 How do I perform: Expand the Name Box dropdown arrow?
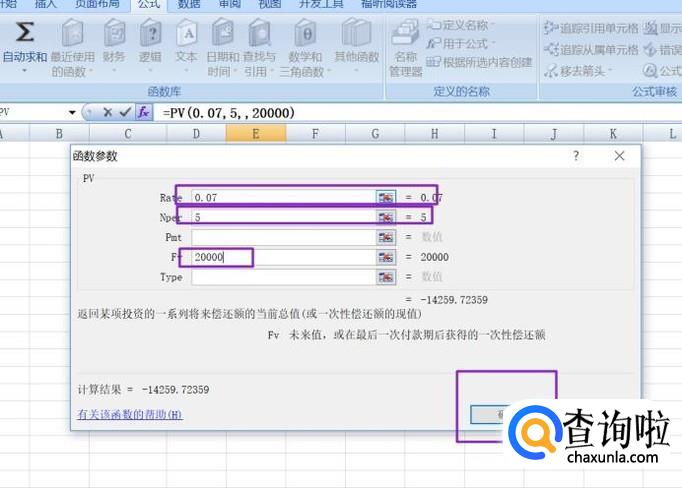(x=72, y=113)
